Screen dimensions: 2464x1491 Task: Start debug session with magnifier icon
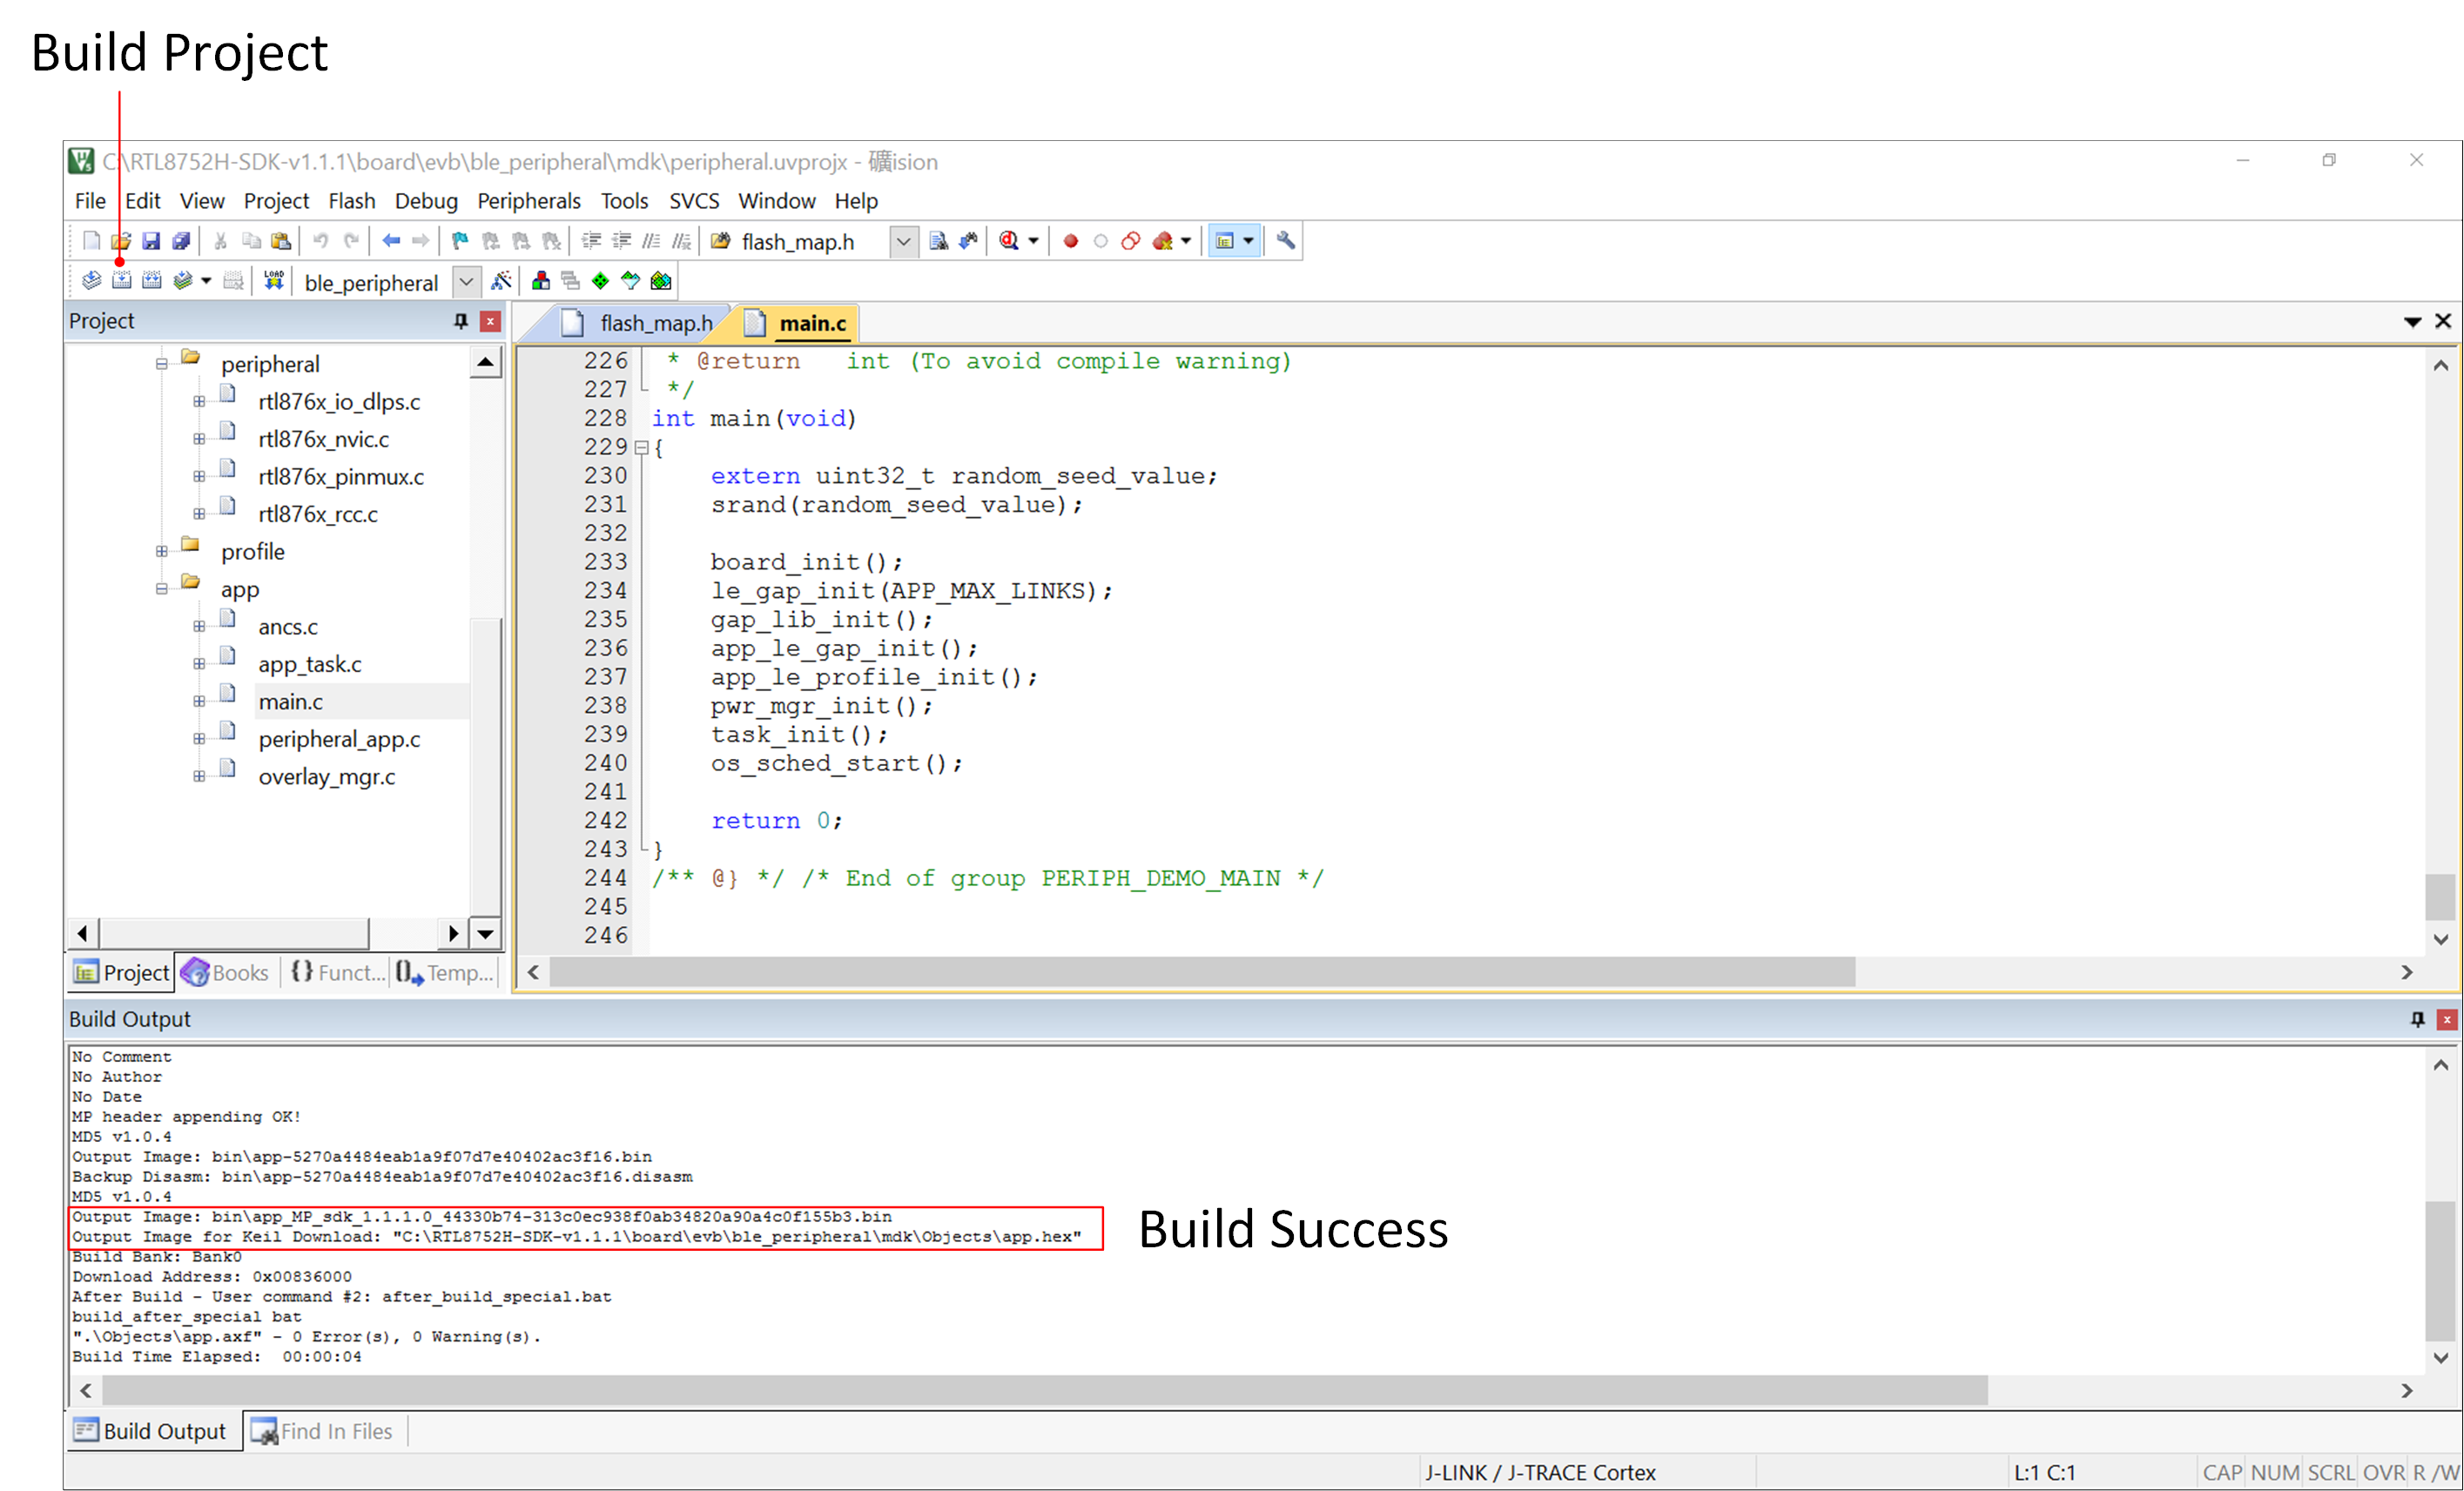click(x=1009, y=241)
